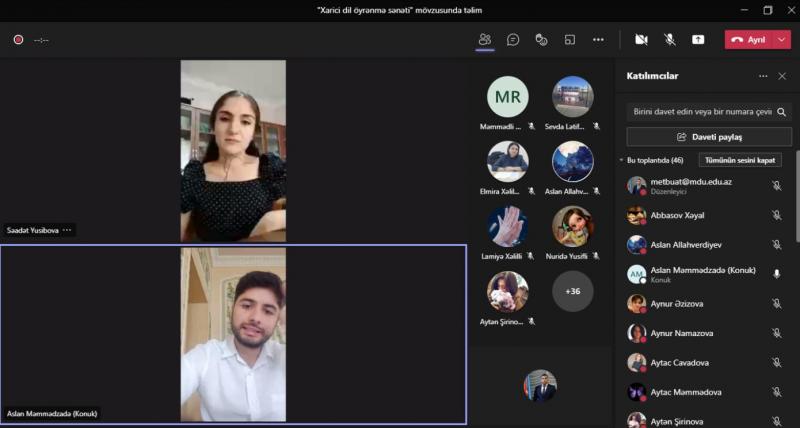This screenshot has width=800, height=428.
Task: Select participant Aynur Əzizova in list
Action: (704, 304)
